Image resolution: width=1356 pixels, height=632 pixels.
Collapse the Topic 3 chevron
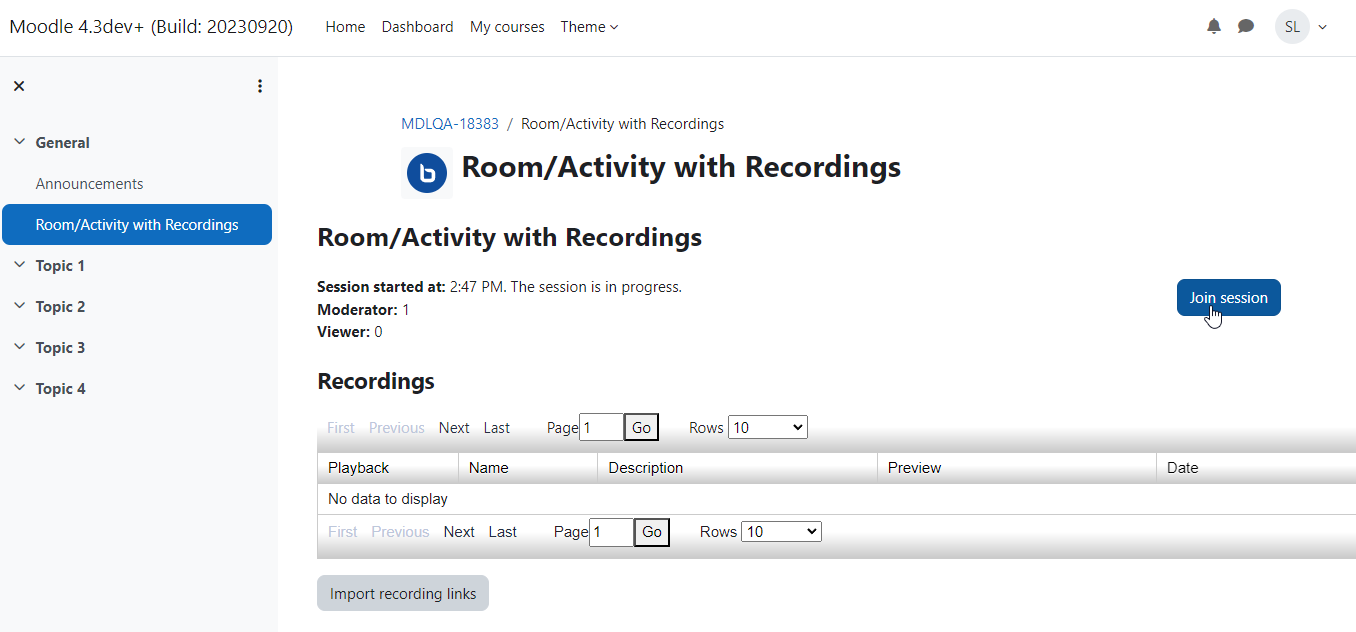pos(19,347)
